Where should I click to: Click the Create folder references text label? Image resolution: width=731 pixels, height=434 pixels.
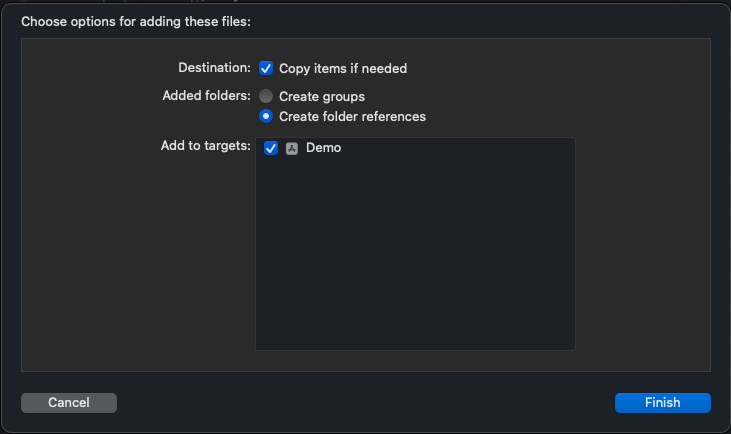click(x=352, y=117)
